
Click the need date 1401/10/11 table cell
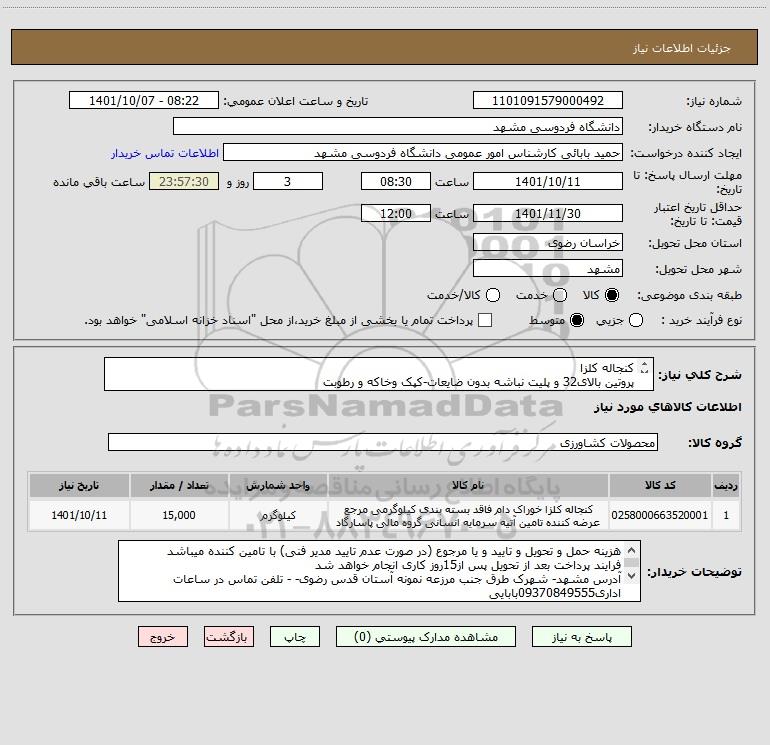pyautogui.click(x=79, y=515)
